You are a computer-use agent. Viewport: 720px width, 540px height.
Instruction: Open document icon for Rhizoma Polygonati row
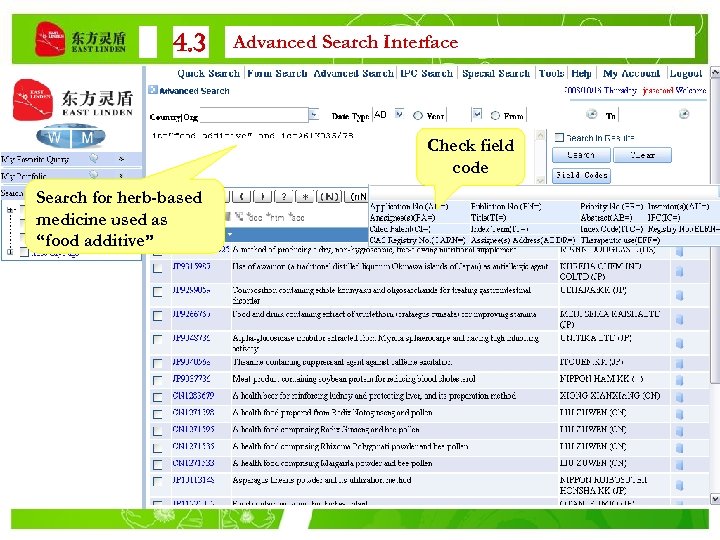click(x=680, y=448)
